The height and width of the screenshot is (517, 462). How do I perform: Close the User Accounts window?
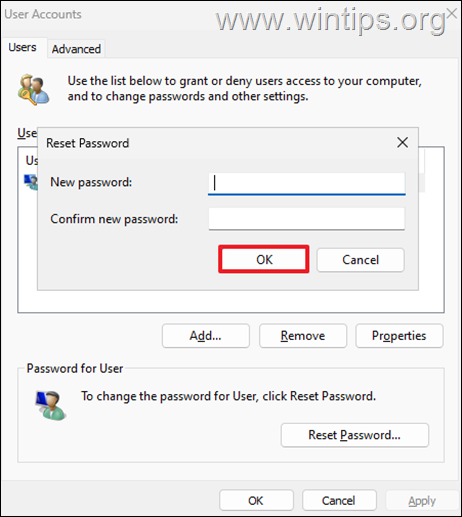(x=452, y=13)
